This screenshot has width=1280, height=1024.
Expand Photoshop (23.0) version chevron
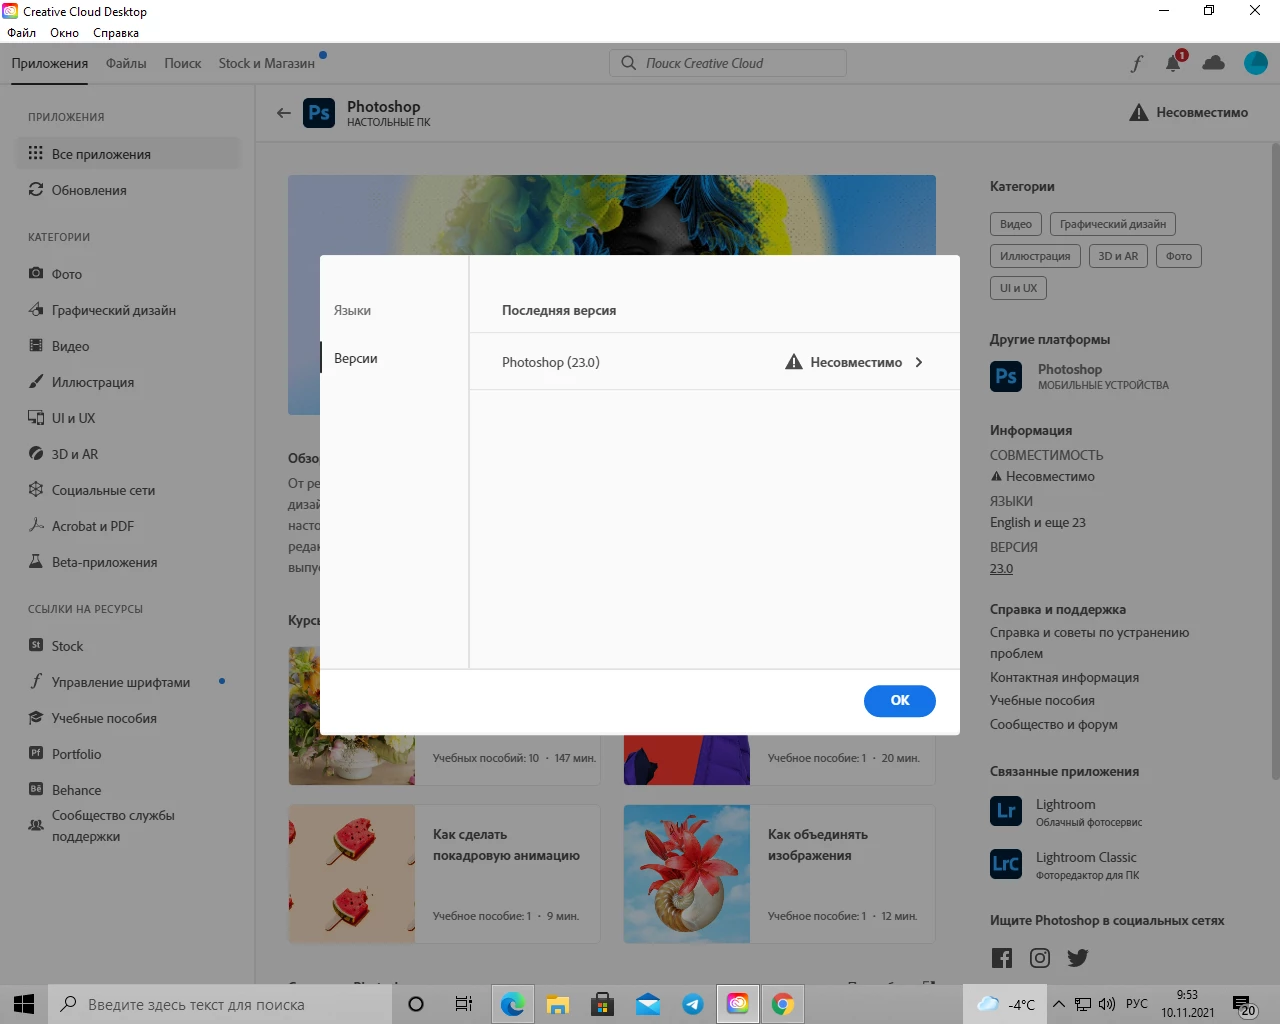pos(919,362)
